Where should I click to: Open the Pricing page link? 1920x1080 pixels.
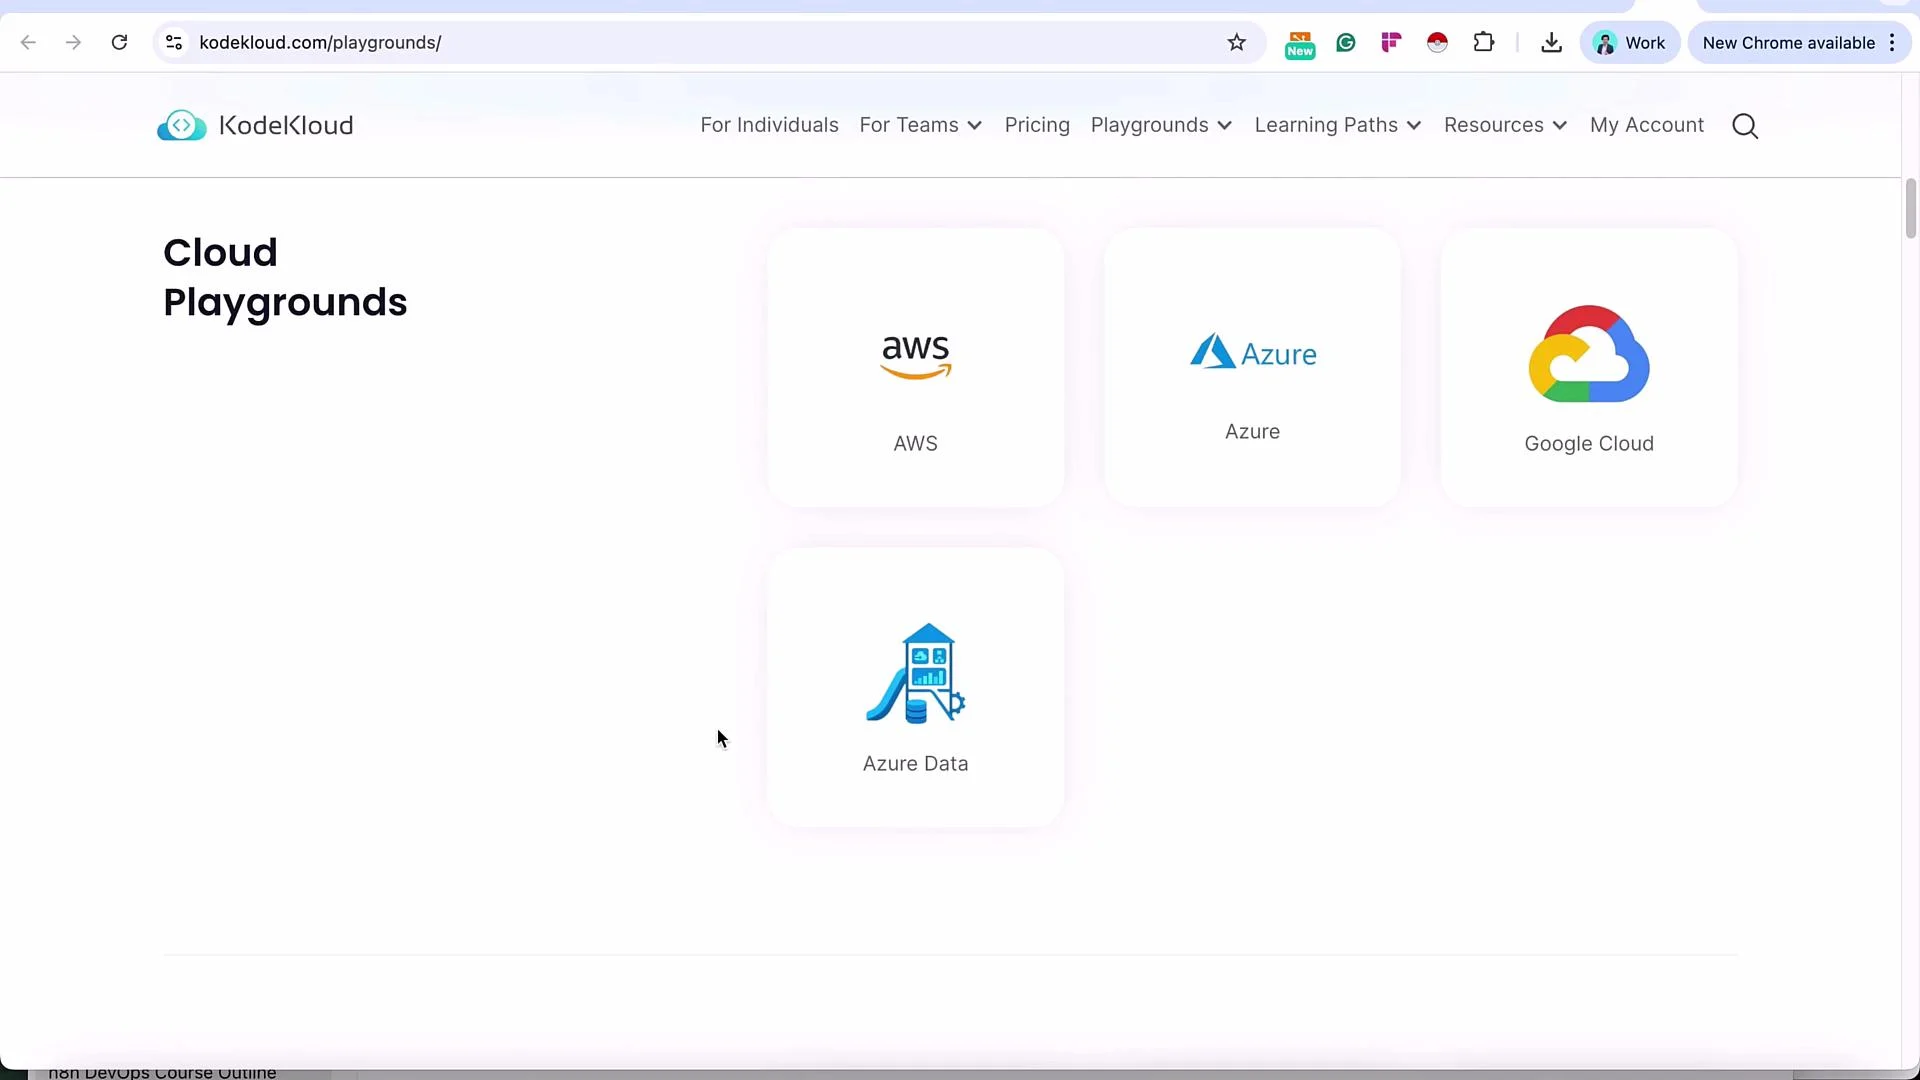point(1037,125)
